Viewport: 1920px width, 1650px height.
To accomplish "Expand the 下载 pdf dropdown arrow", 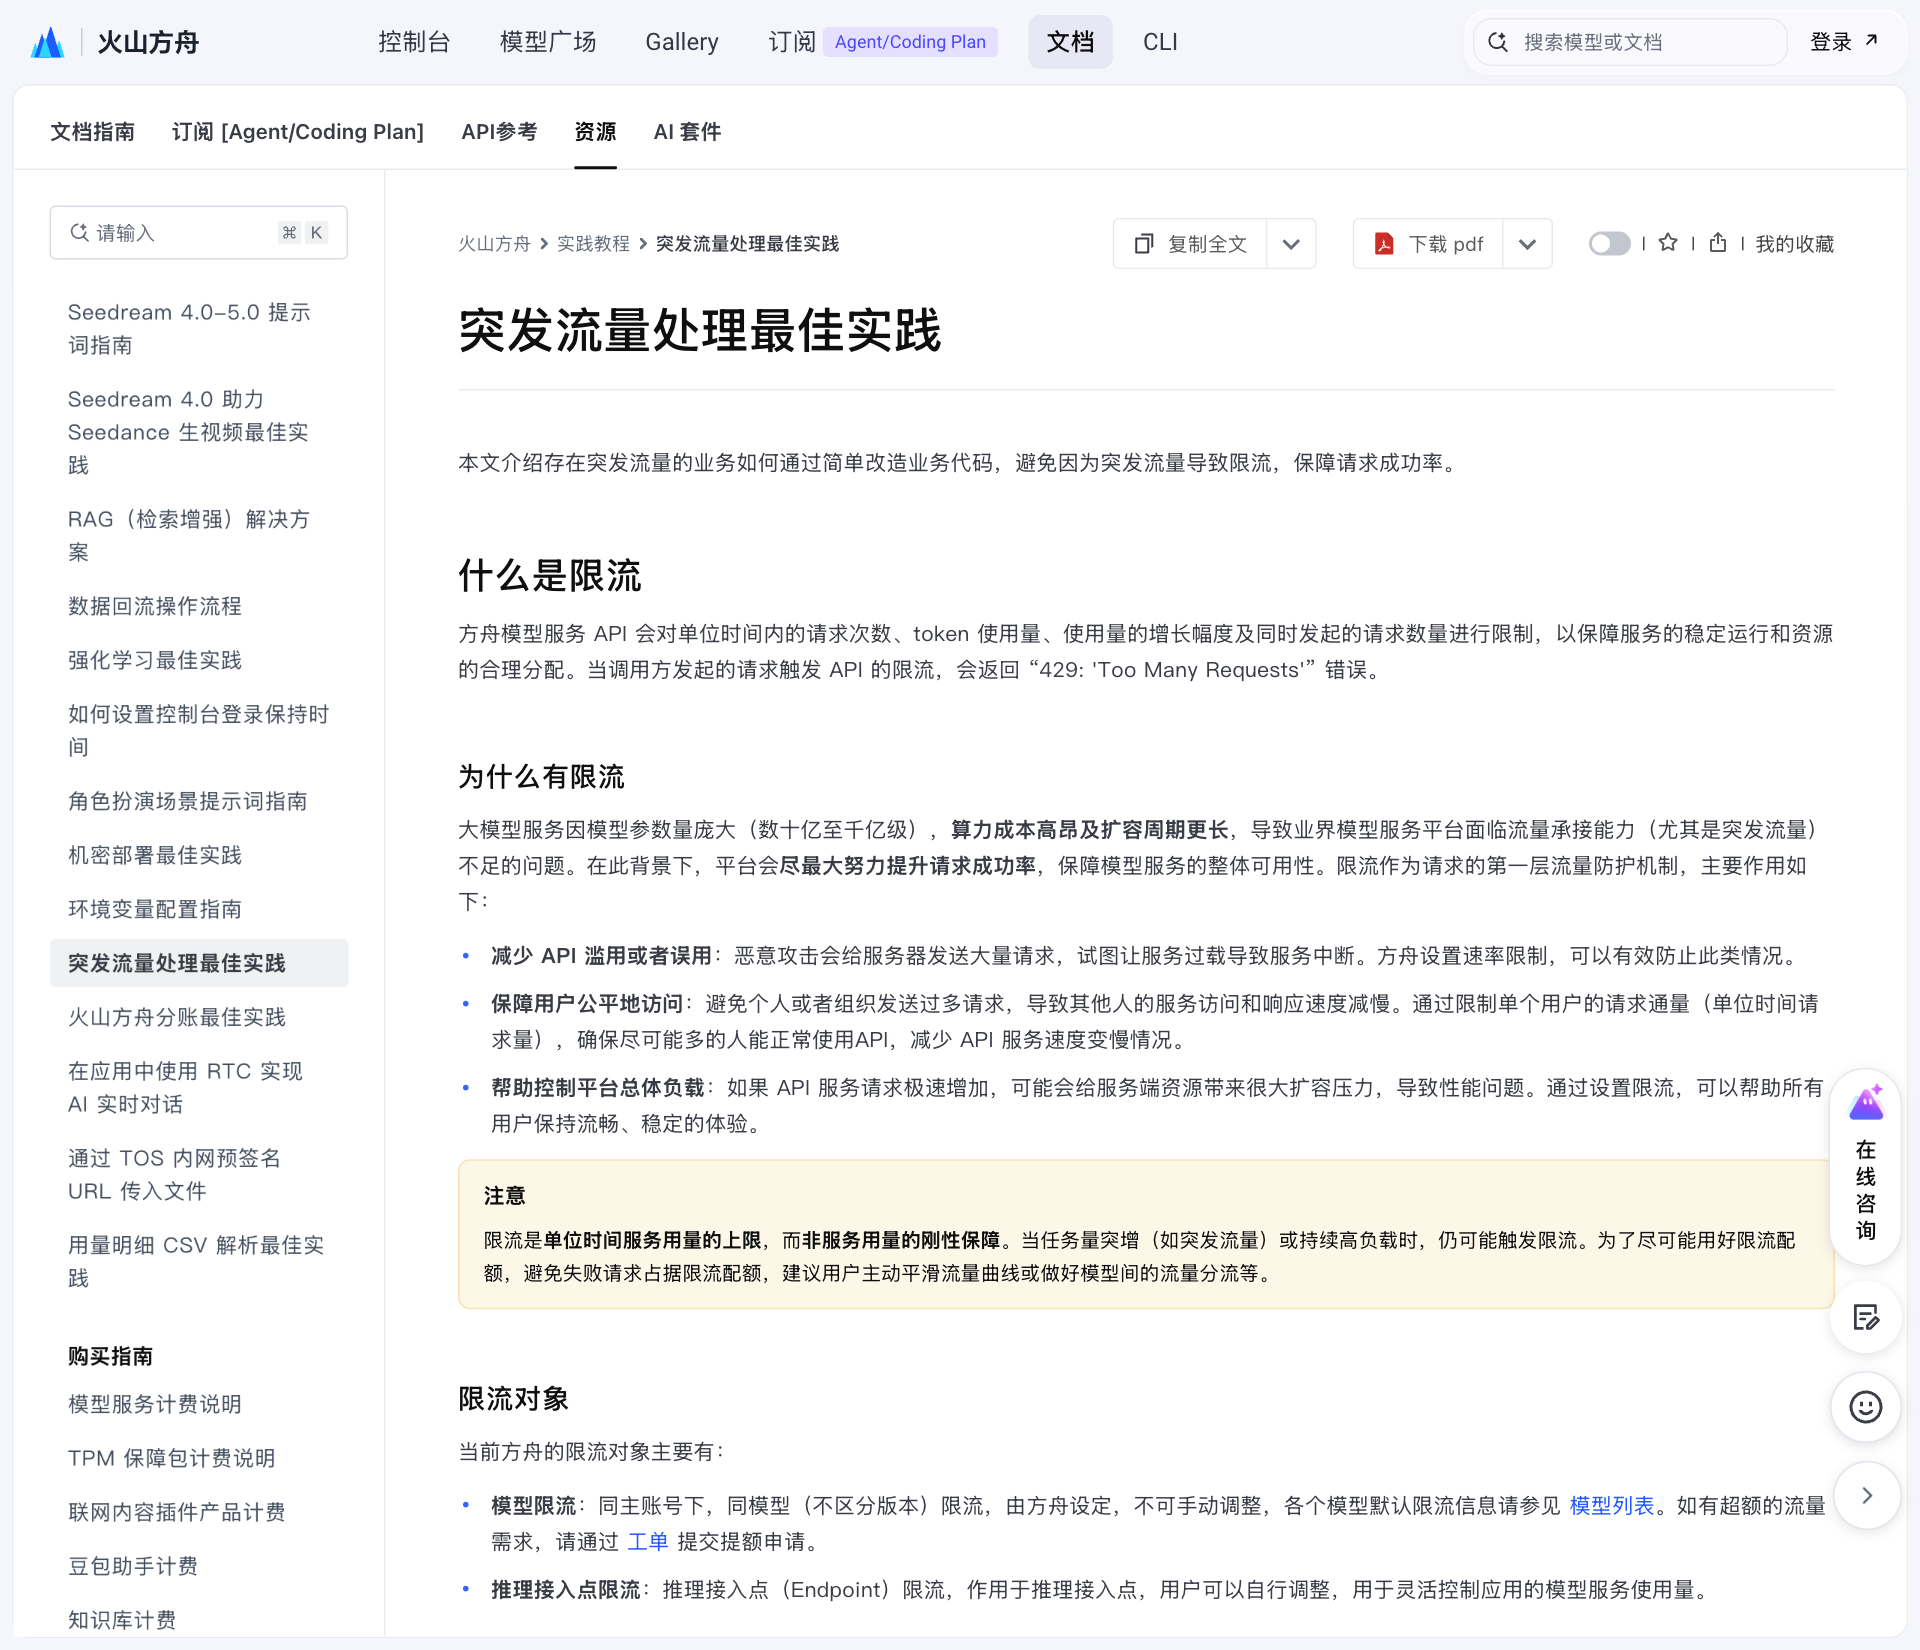I will tap(1527, 244).
